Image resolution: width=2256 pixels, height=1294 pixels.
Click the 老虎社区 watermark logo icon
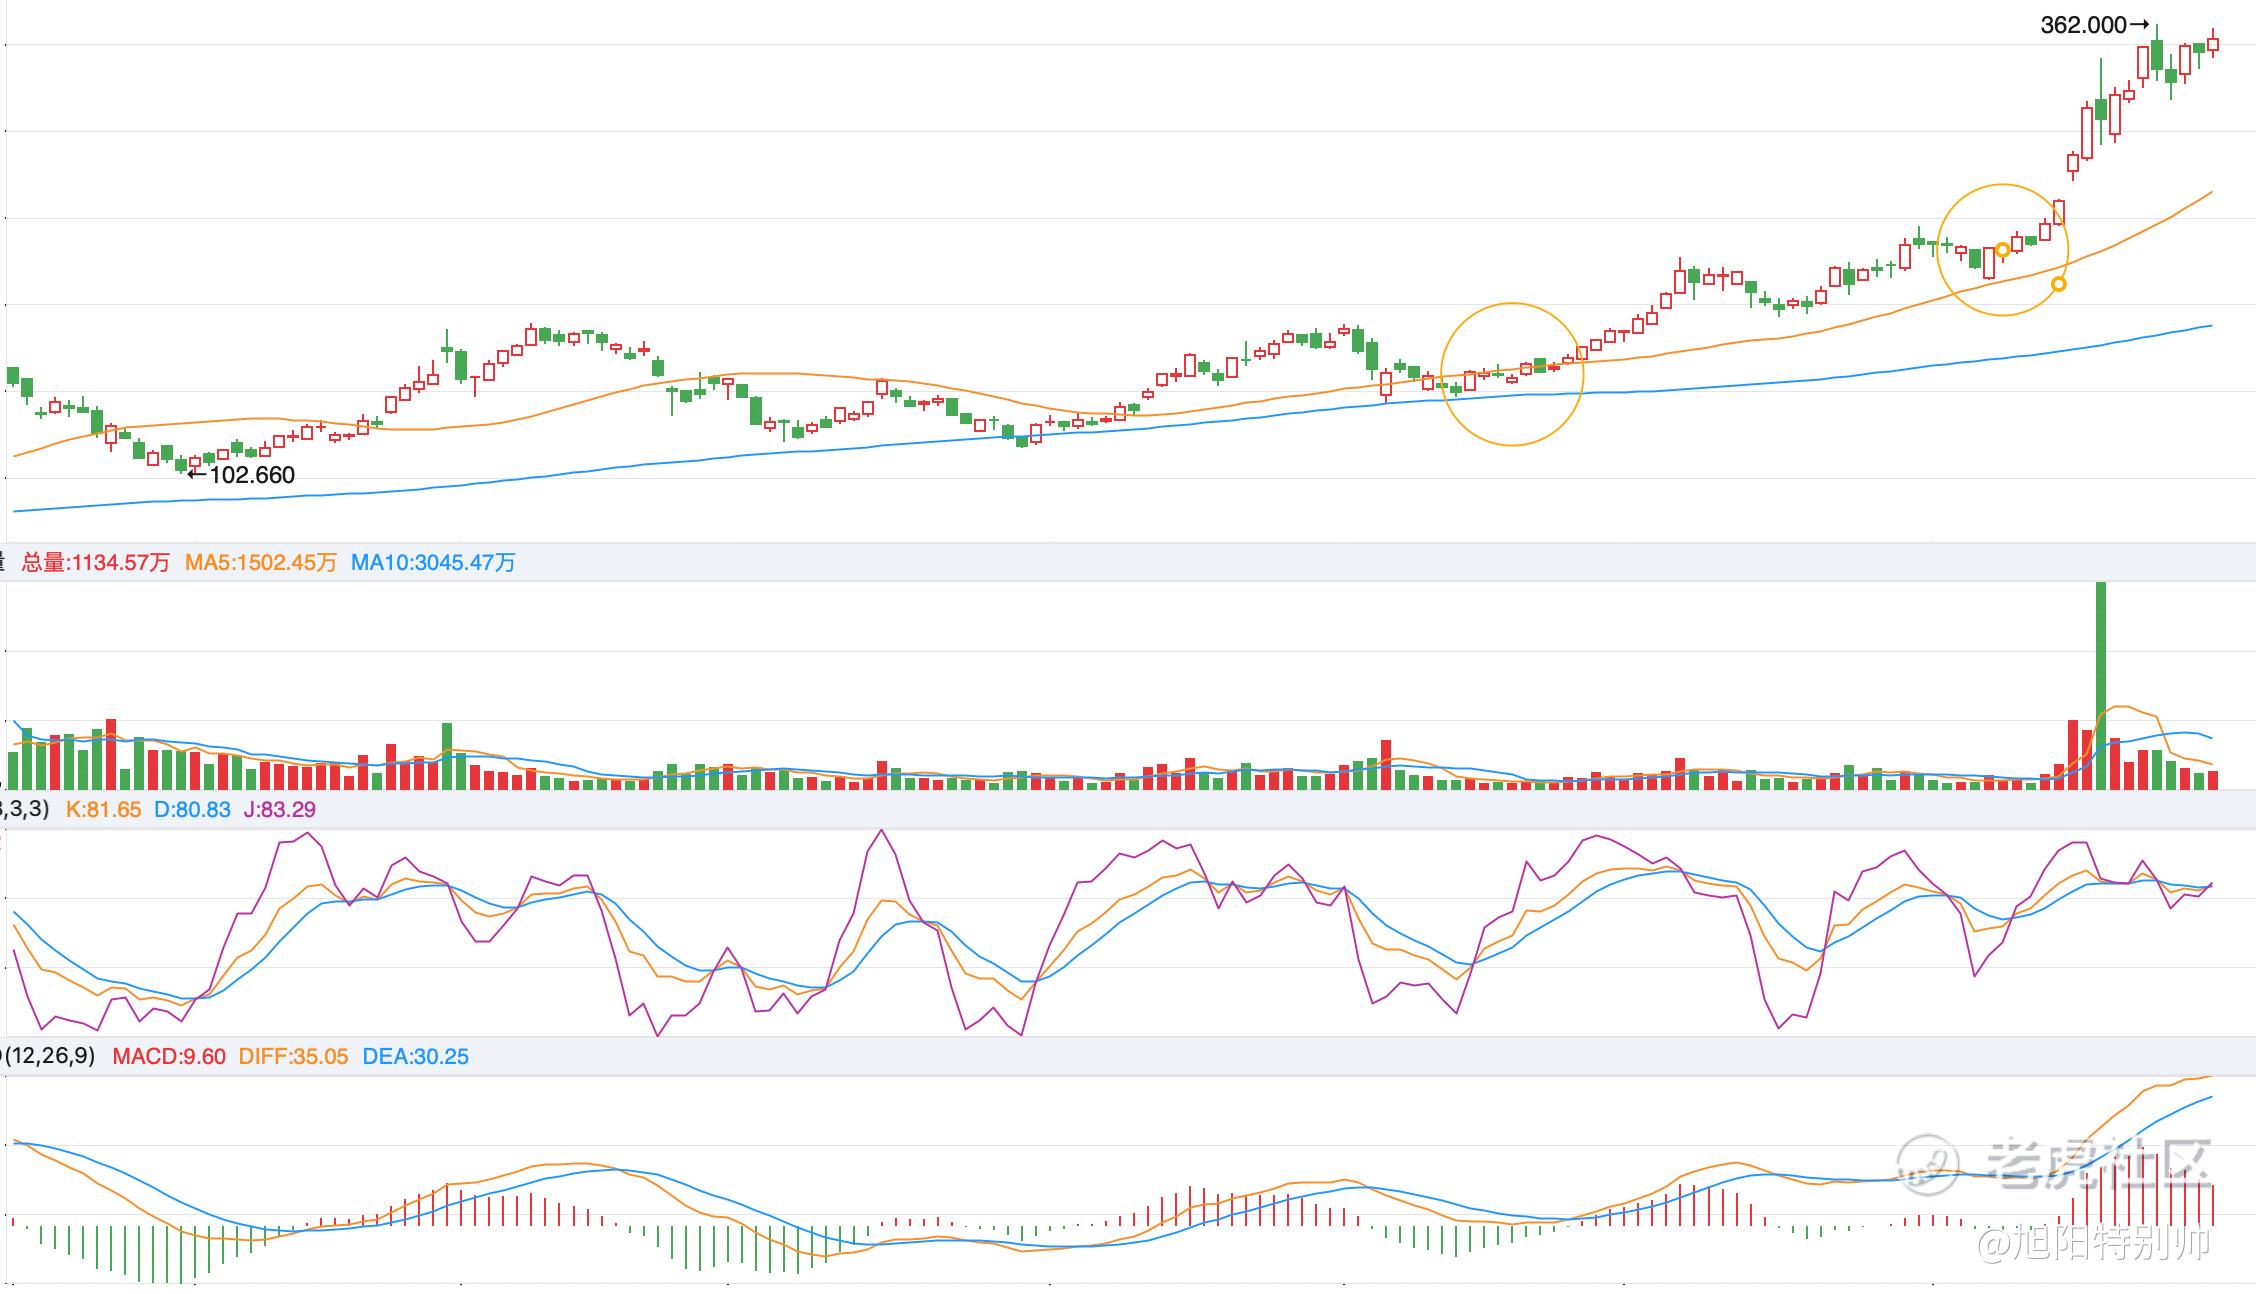click(1927, 1165)
